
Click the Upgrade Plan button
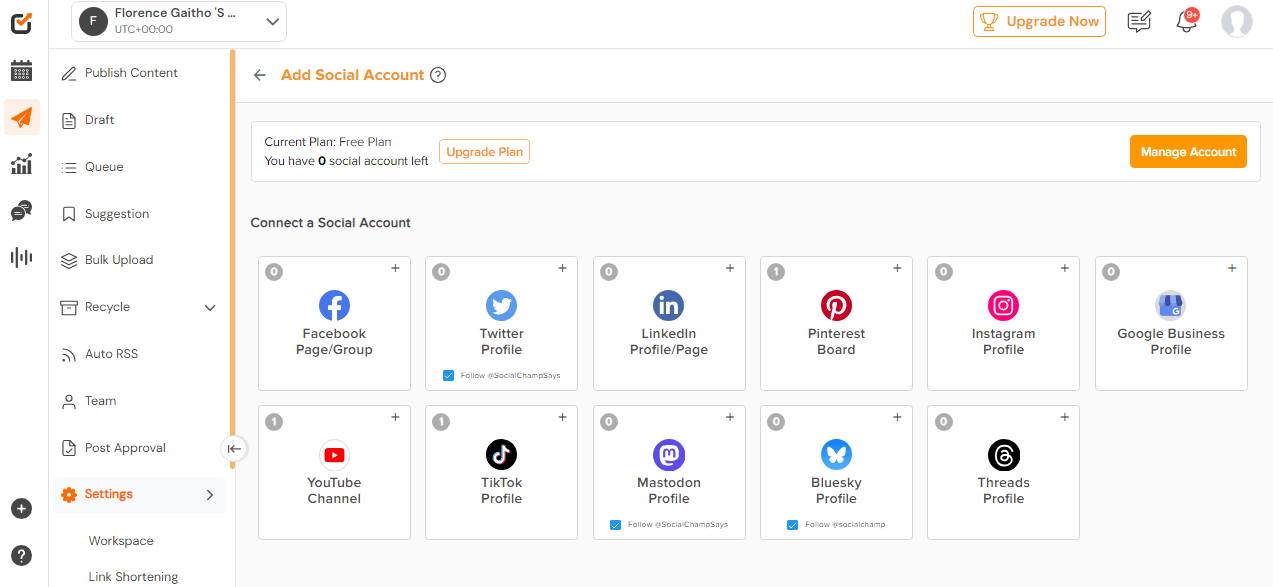(x=484, y=152)
